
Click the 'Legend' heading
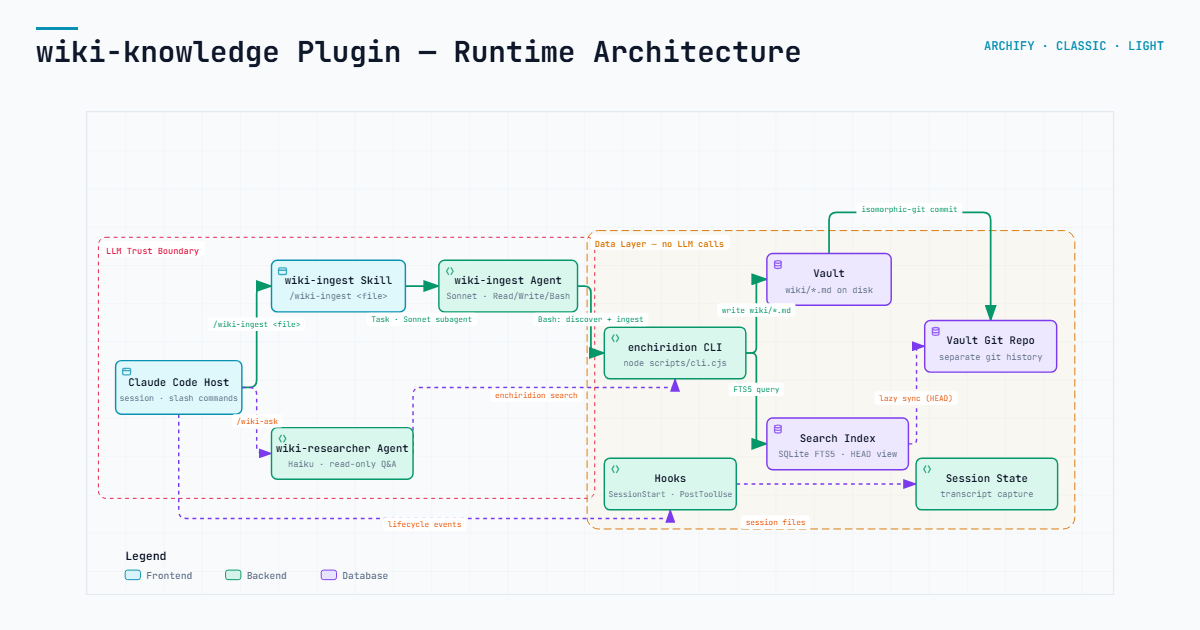(146, 556)
